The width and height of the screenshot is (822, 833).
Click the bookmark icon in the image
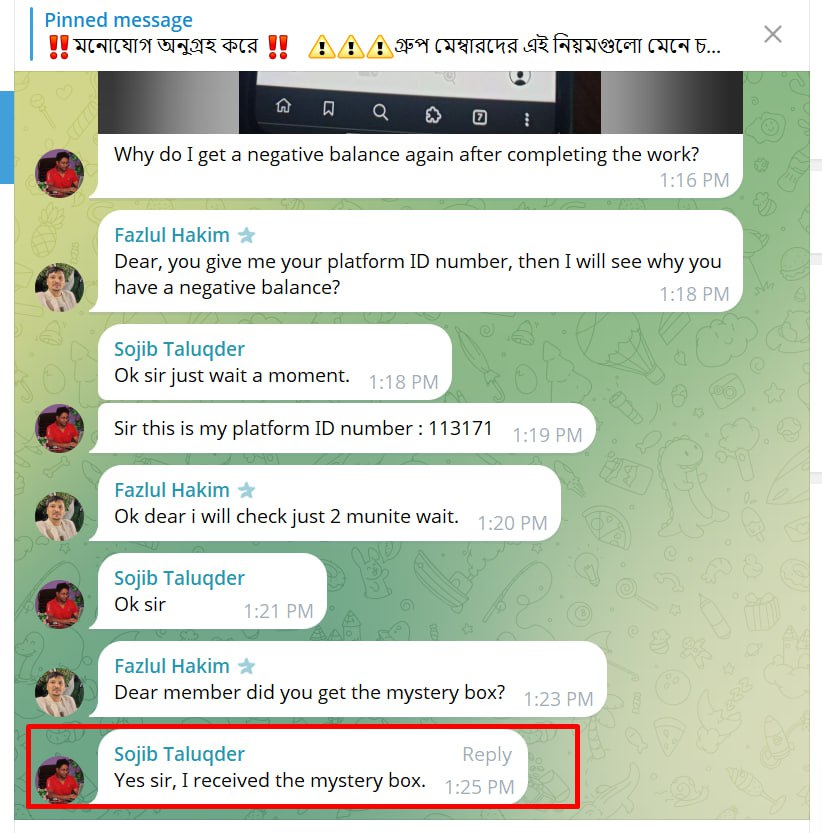tap(329, 108)
